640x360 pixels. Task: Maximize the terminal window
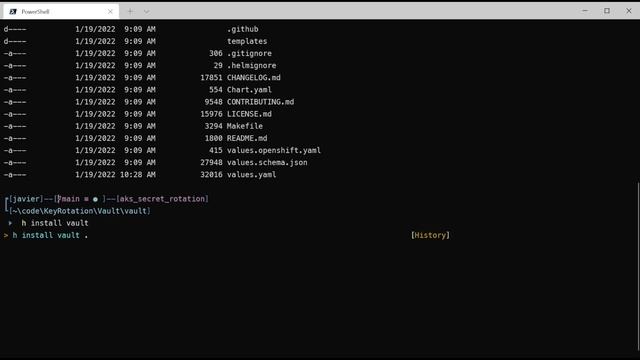pos(607,11)
